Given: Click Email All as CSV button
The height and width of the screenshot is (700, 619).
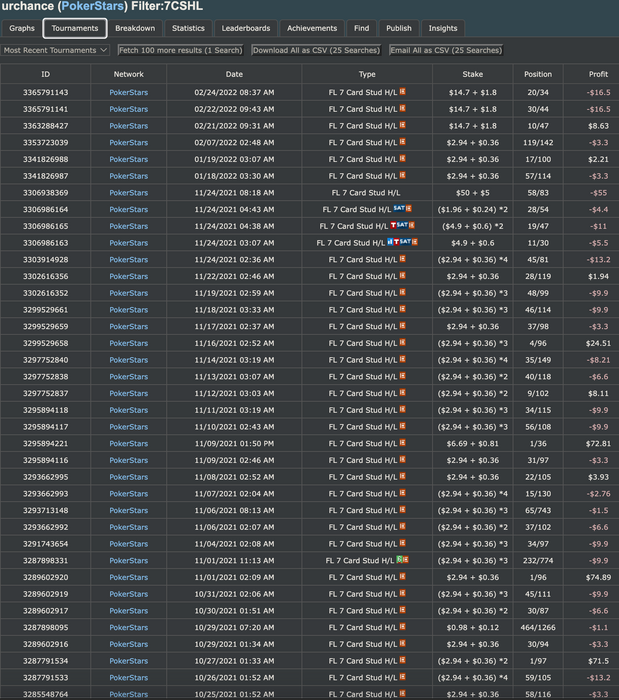Looking at the screenshot, I should [446, 50].
